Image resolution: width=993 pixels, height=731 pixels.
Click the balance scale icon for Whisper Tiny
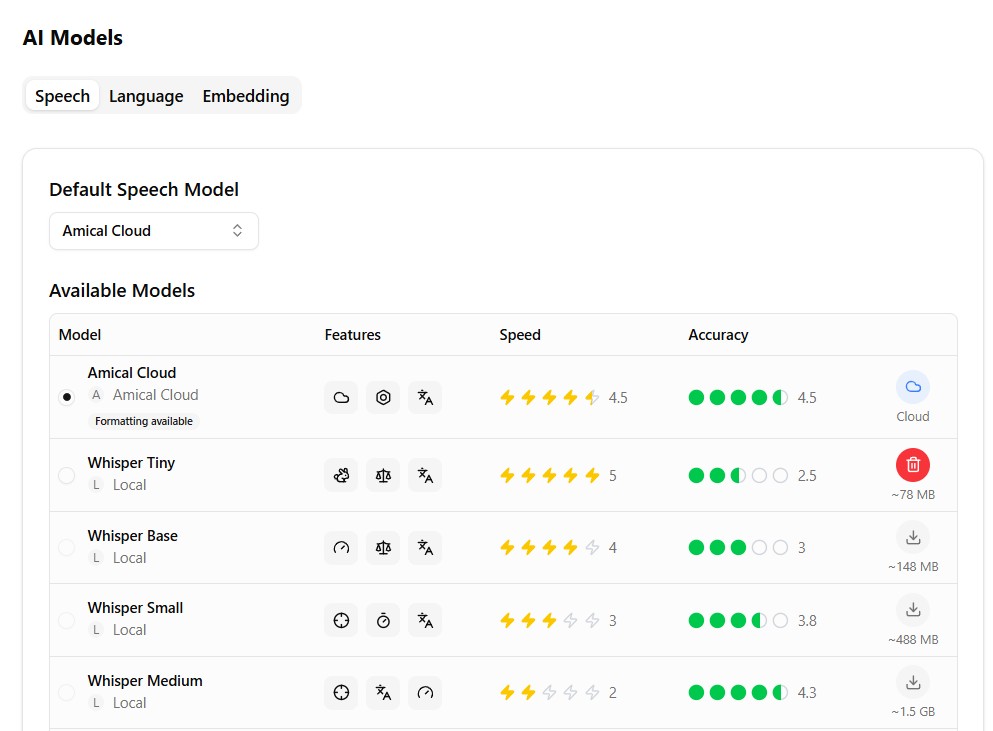tap(383, 475)
